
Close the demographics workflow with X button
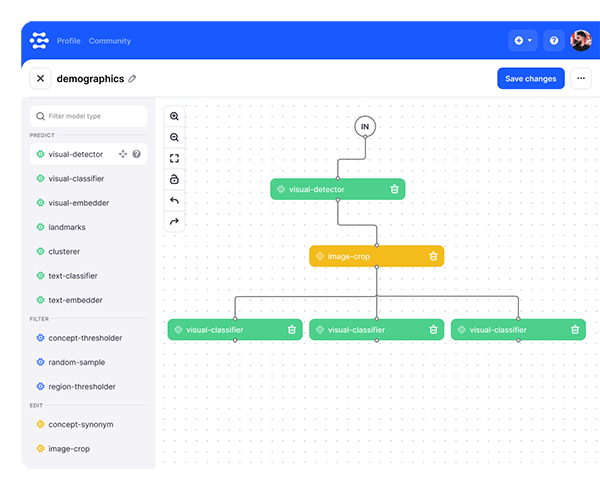pyautogui.click(x=41, y=78)
